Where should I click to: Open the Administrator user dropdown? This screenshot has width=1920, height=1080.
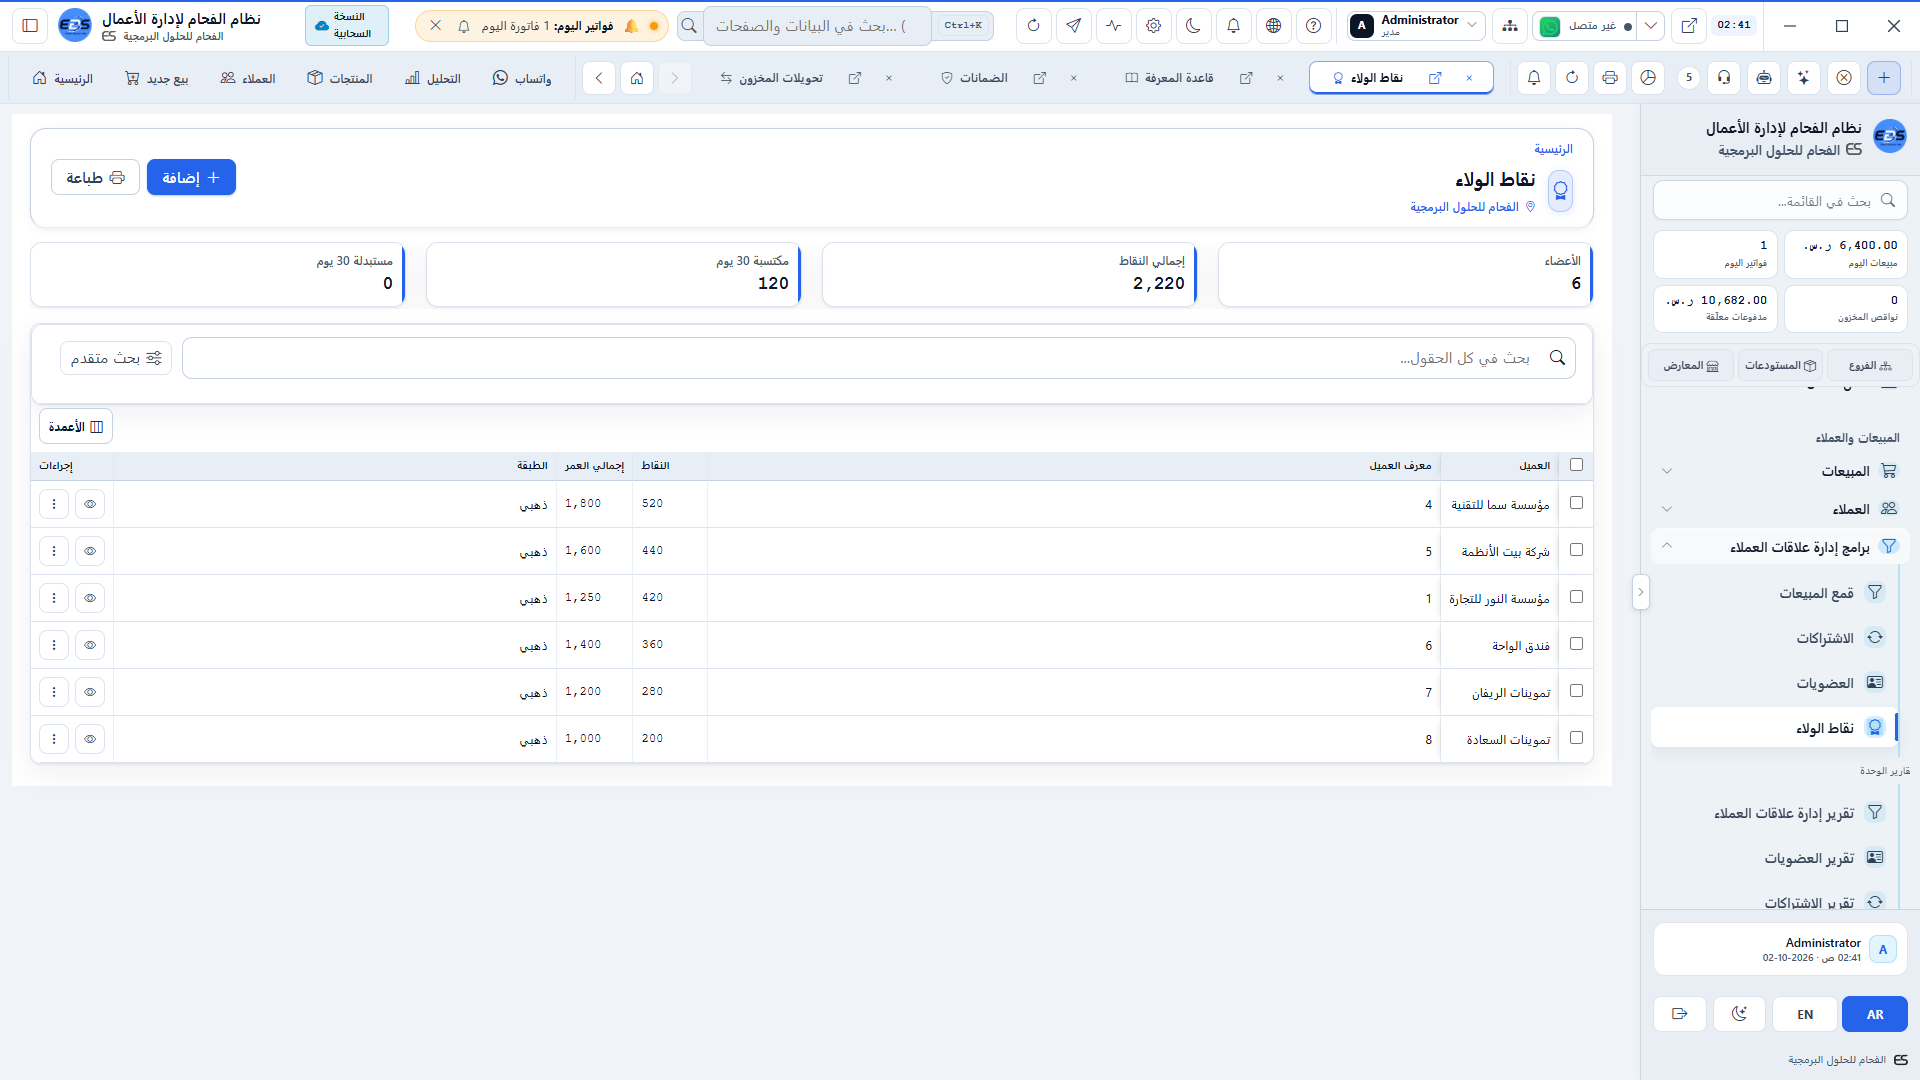pos(1414,26)
